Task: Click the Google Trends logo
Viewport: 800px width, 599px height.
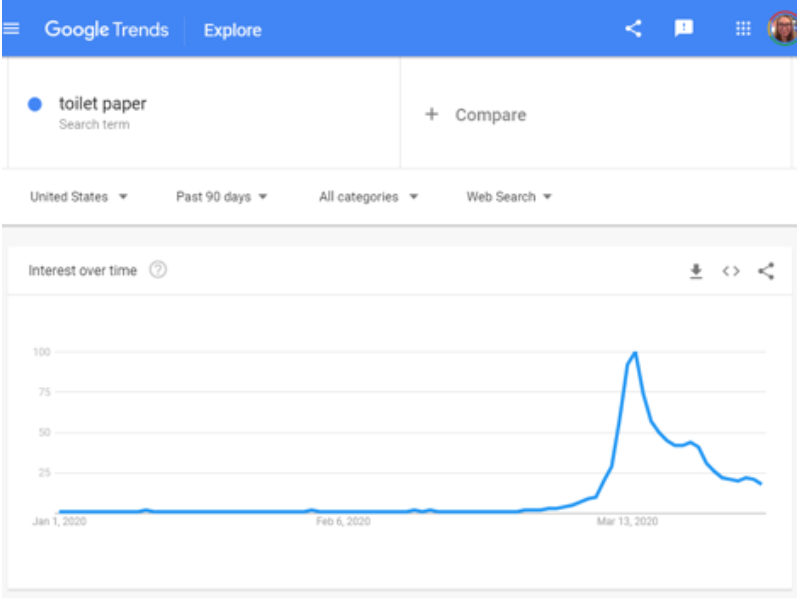Action: pos(106,30)
